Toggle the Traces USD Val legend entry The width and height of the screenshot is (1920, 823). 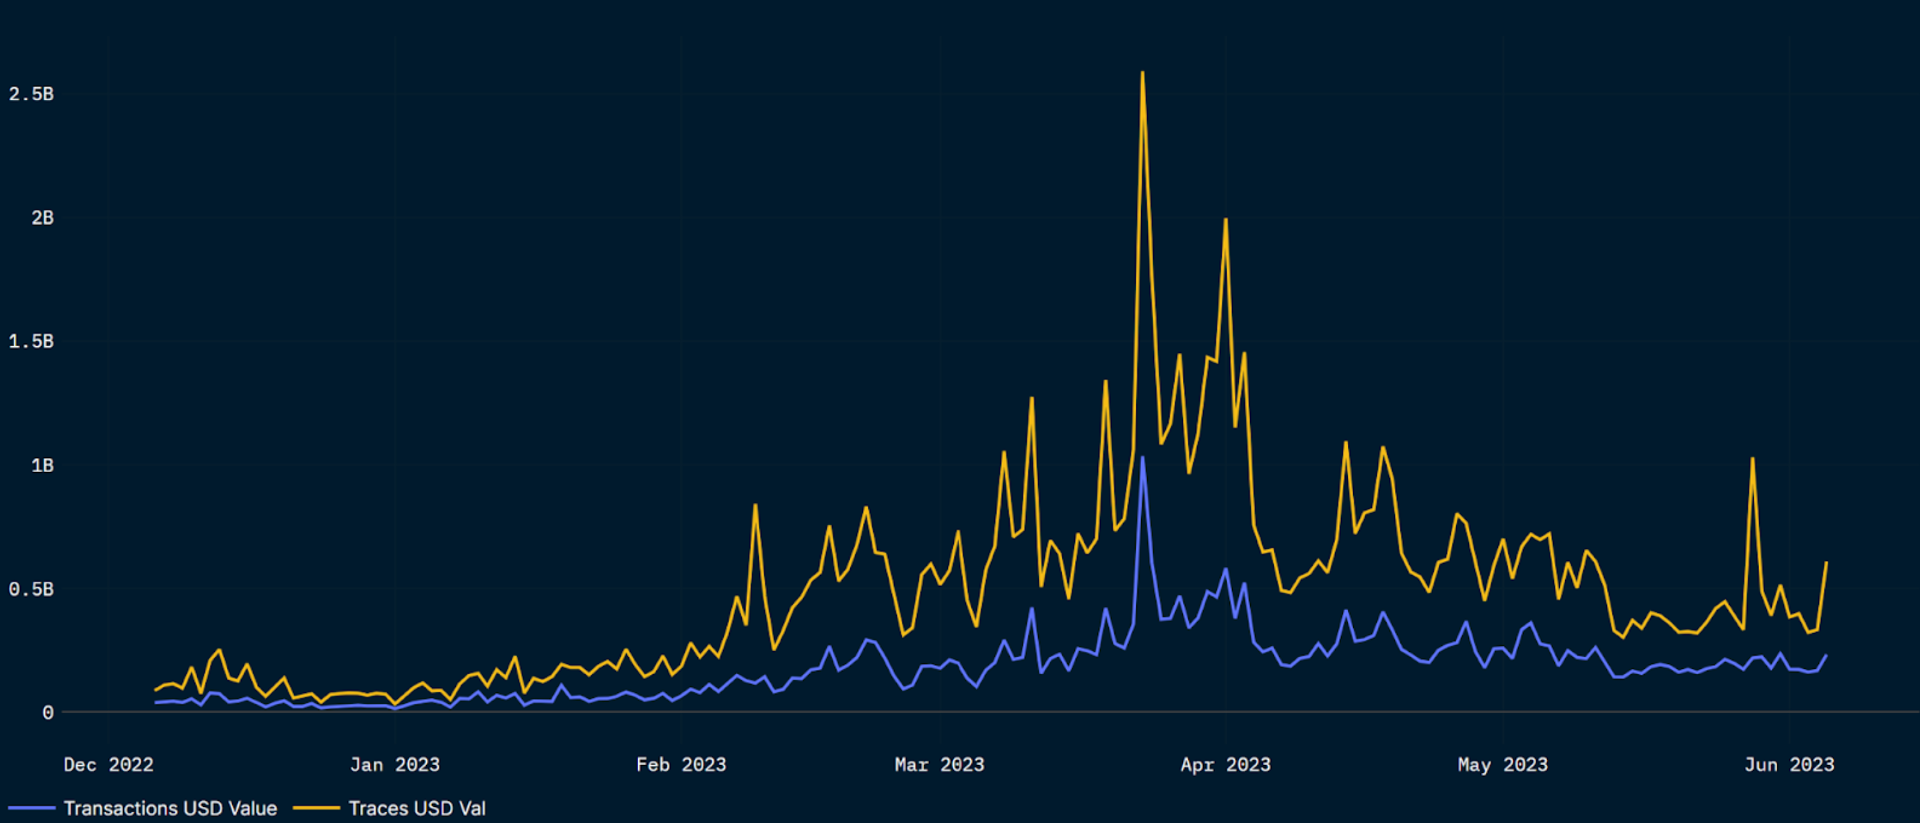(x=390, y=808)
